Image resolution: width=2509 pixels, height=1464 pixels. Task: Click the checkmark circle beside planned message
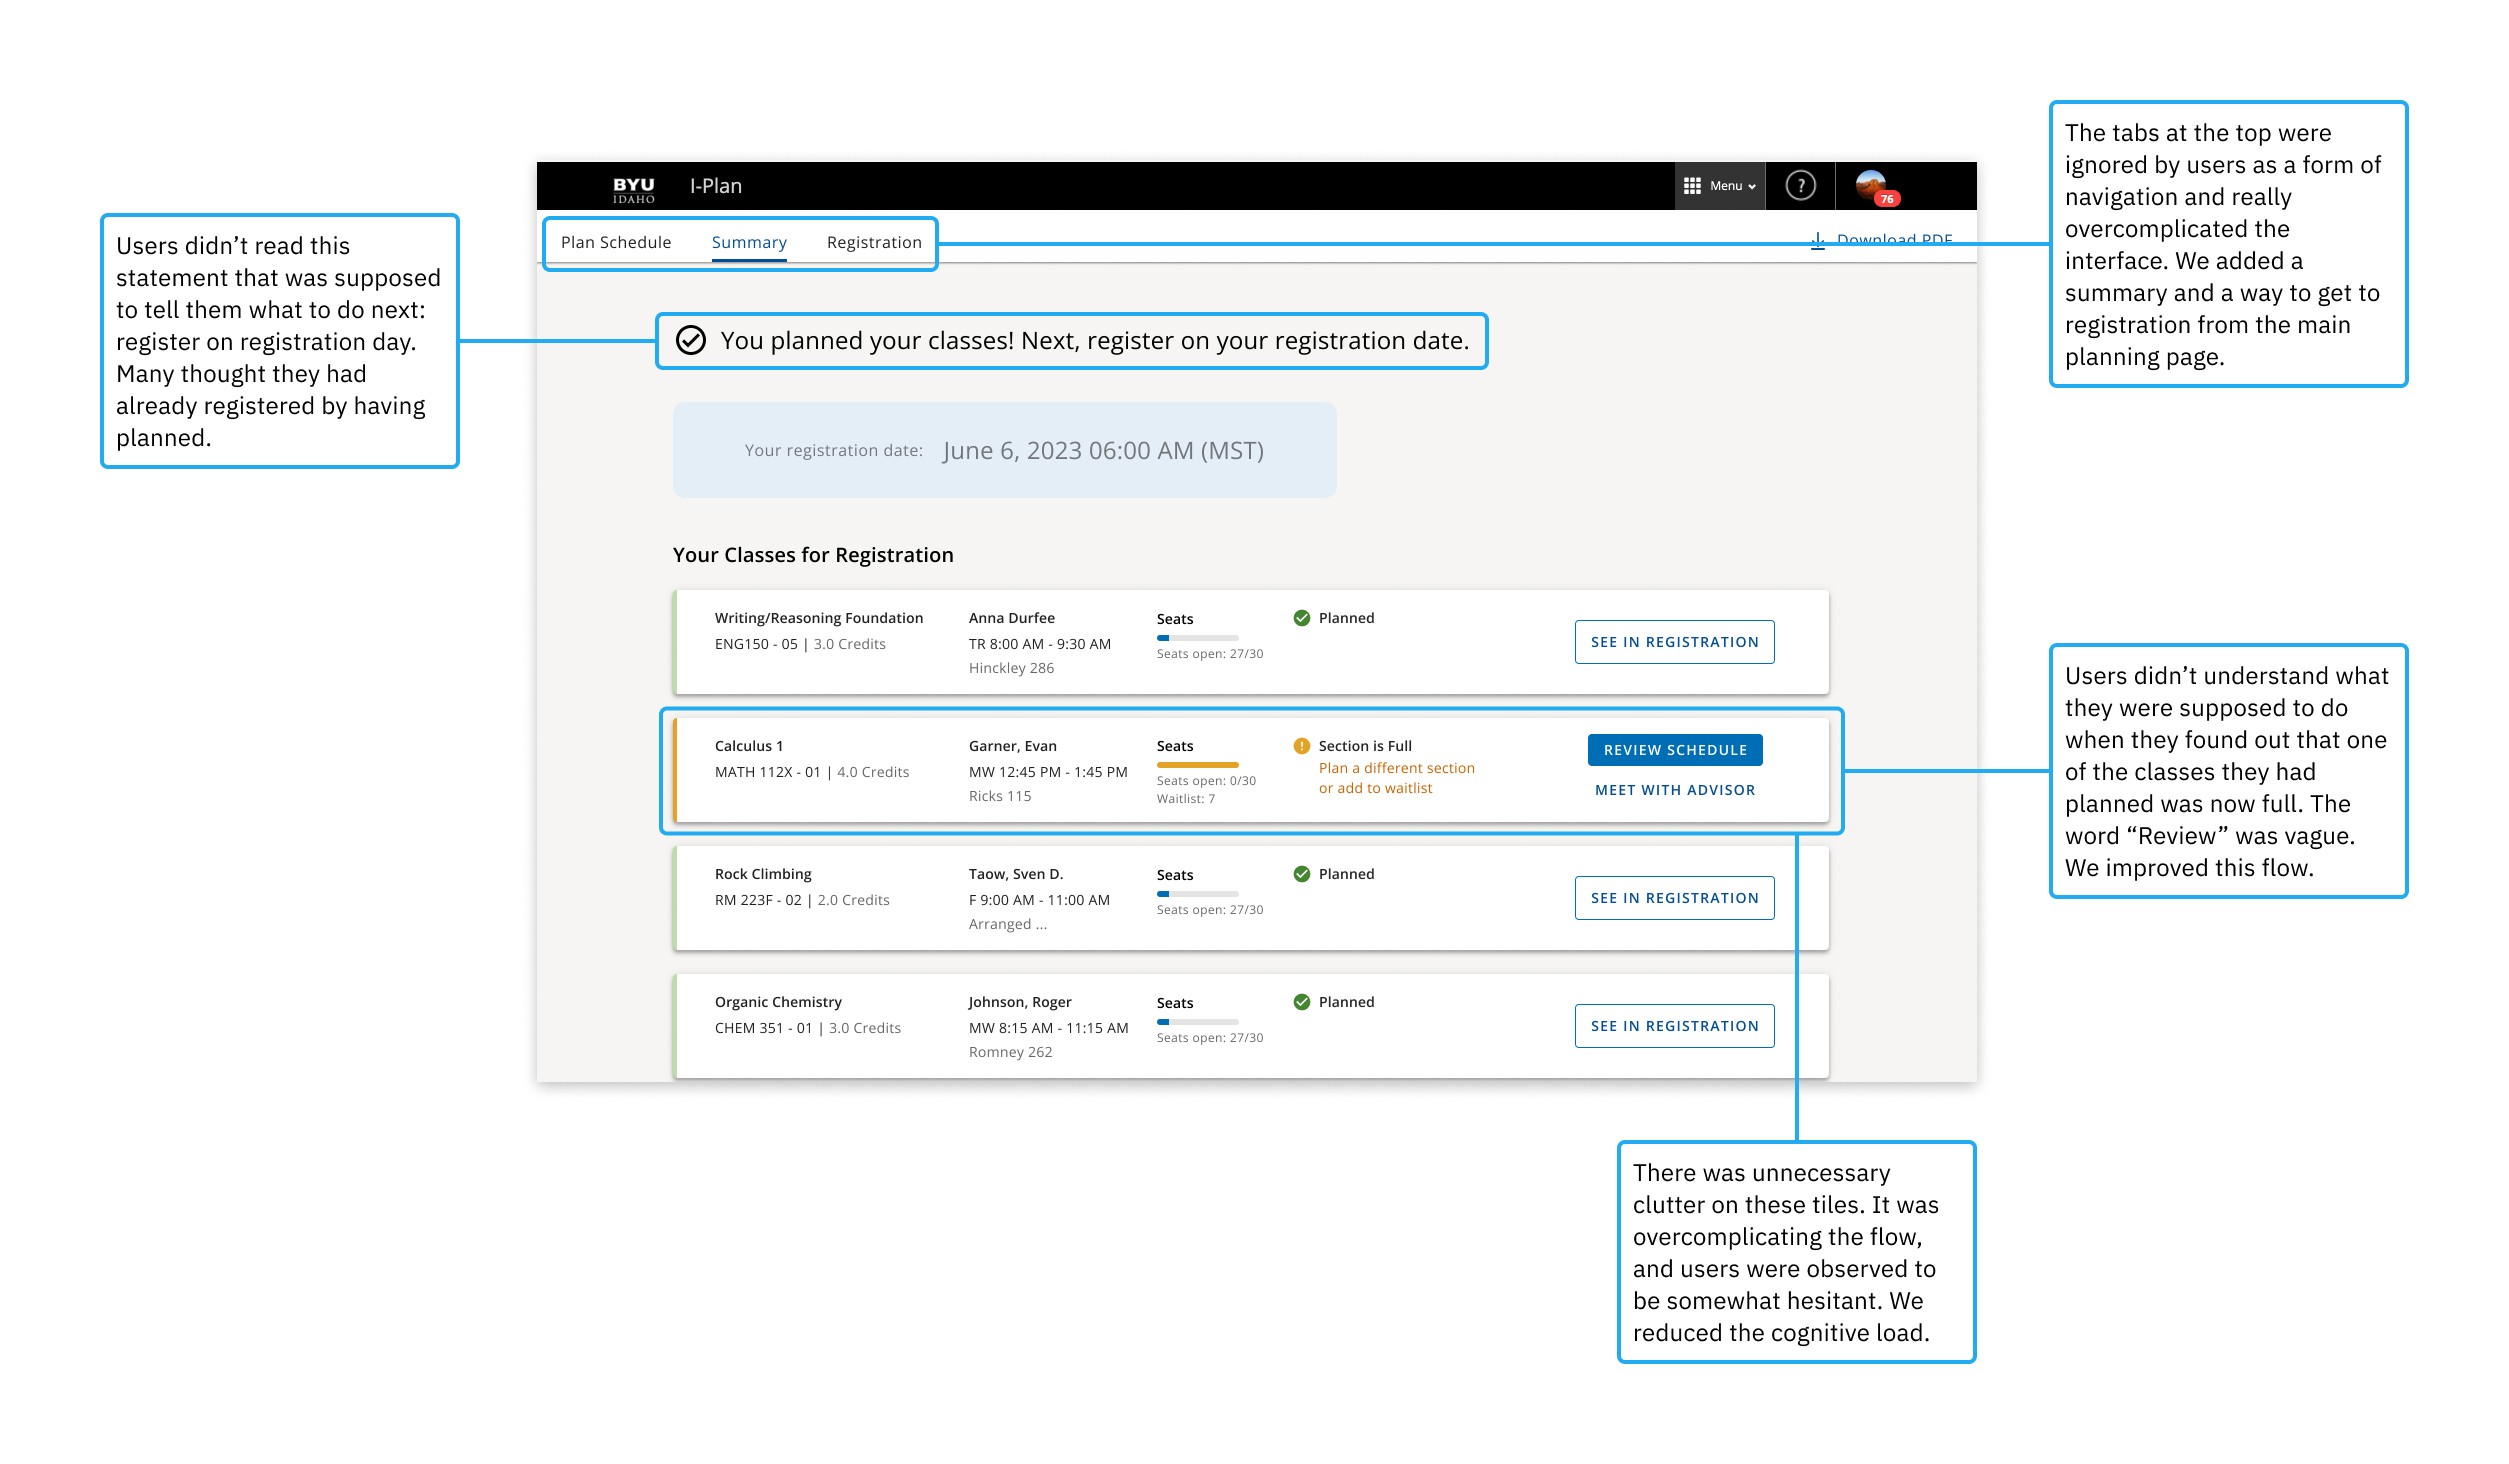click(690, 341)
